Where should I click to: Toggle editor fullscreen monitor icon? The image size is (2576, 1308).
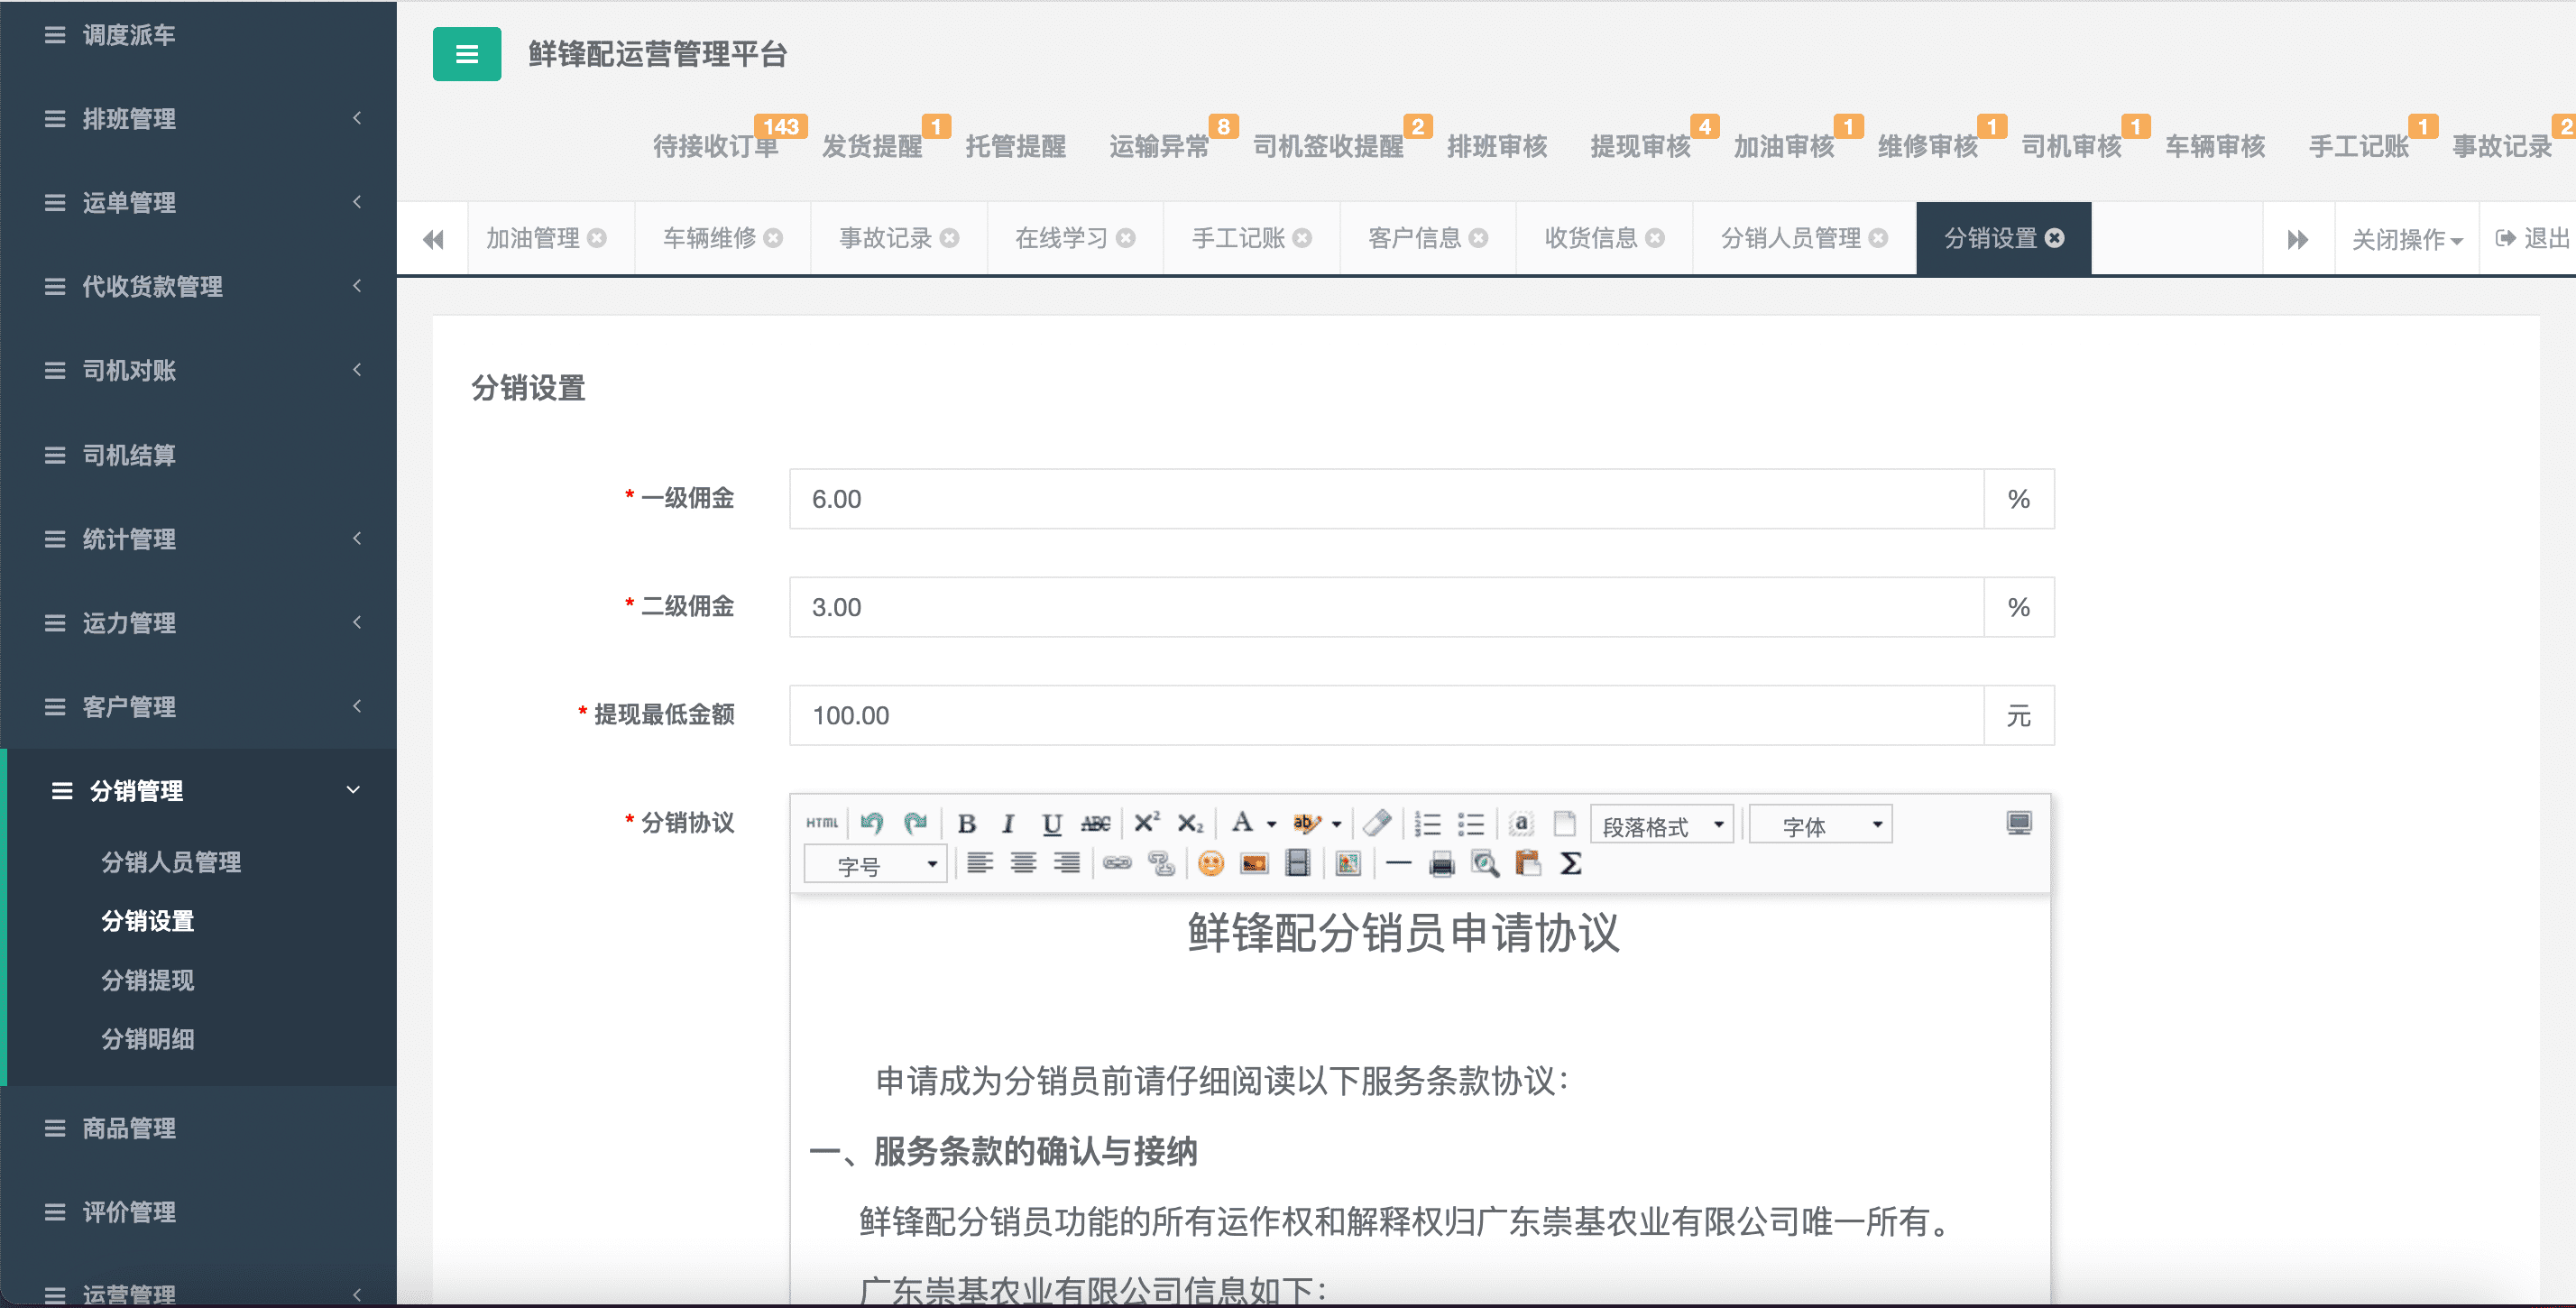tap(2018, 823)
